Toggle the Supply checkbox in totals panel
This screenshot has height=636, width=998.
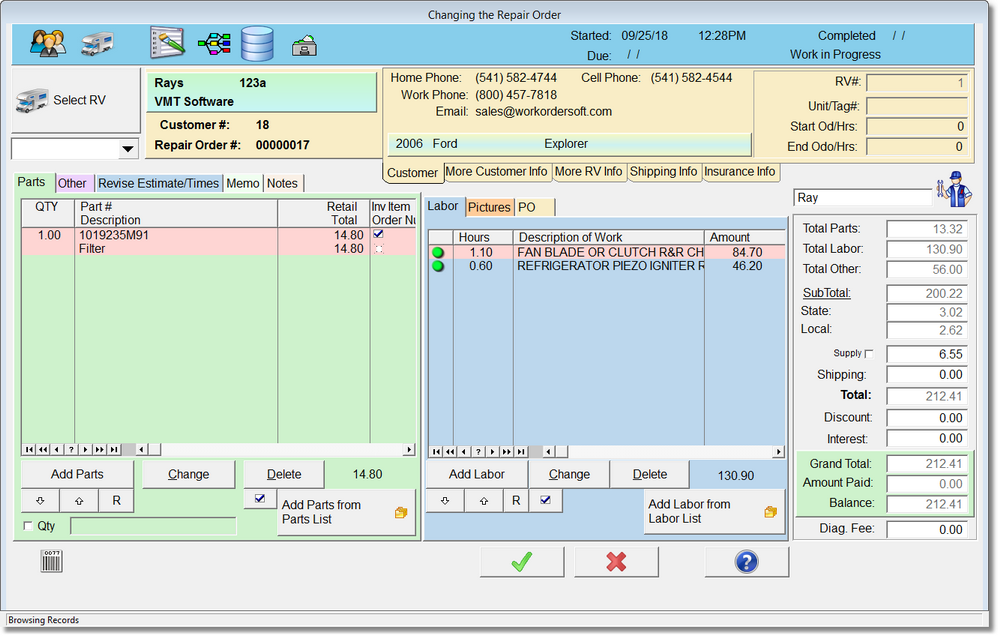(x=868, y=354)
